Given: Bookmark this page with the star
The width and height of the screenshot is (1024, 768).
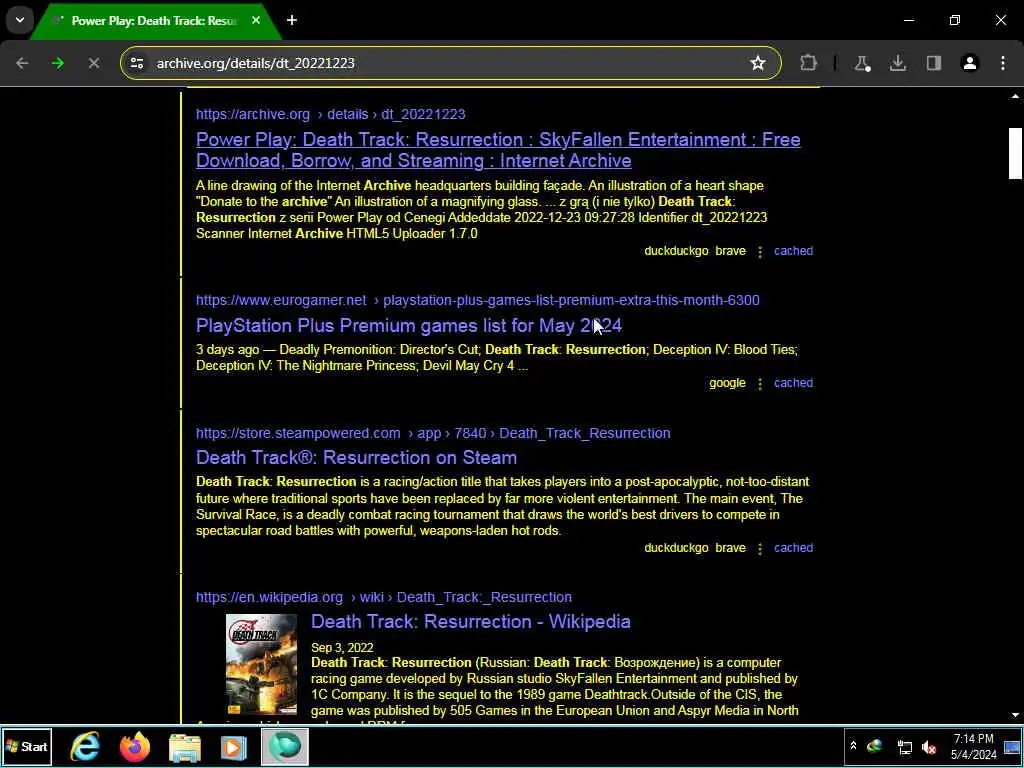Looking at the screenshot, I should [758, 63].
